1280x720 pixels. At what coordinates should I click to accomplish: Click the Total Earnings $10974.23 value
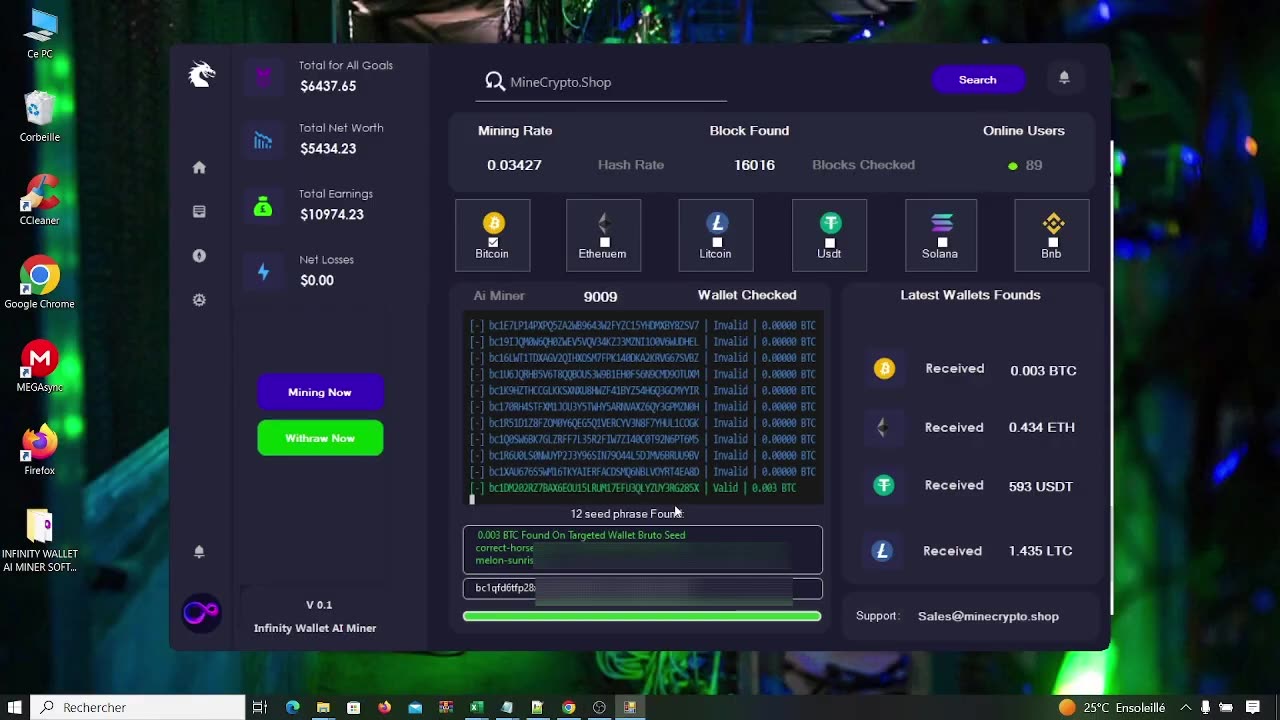pos(332,215)
